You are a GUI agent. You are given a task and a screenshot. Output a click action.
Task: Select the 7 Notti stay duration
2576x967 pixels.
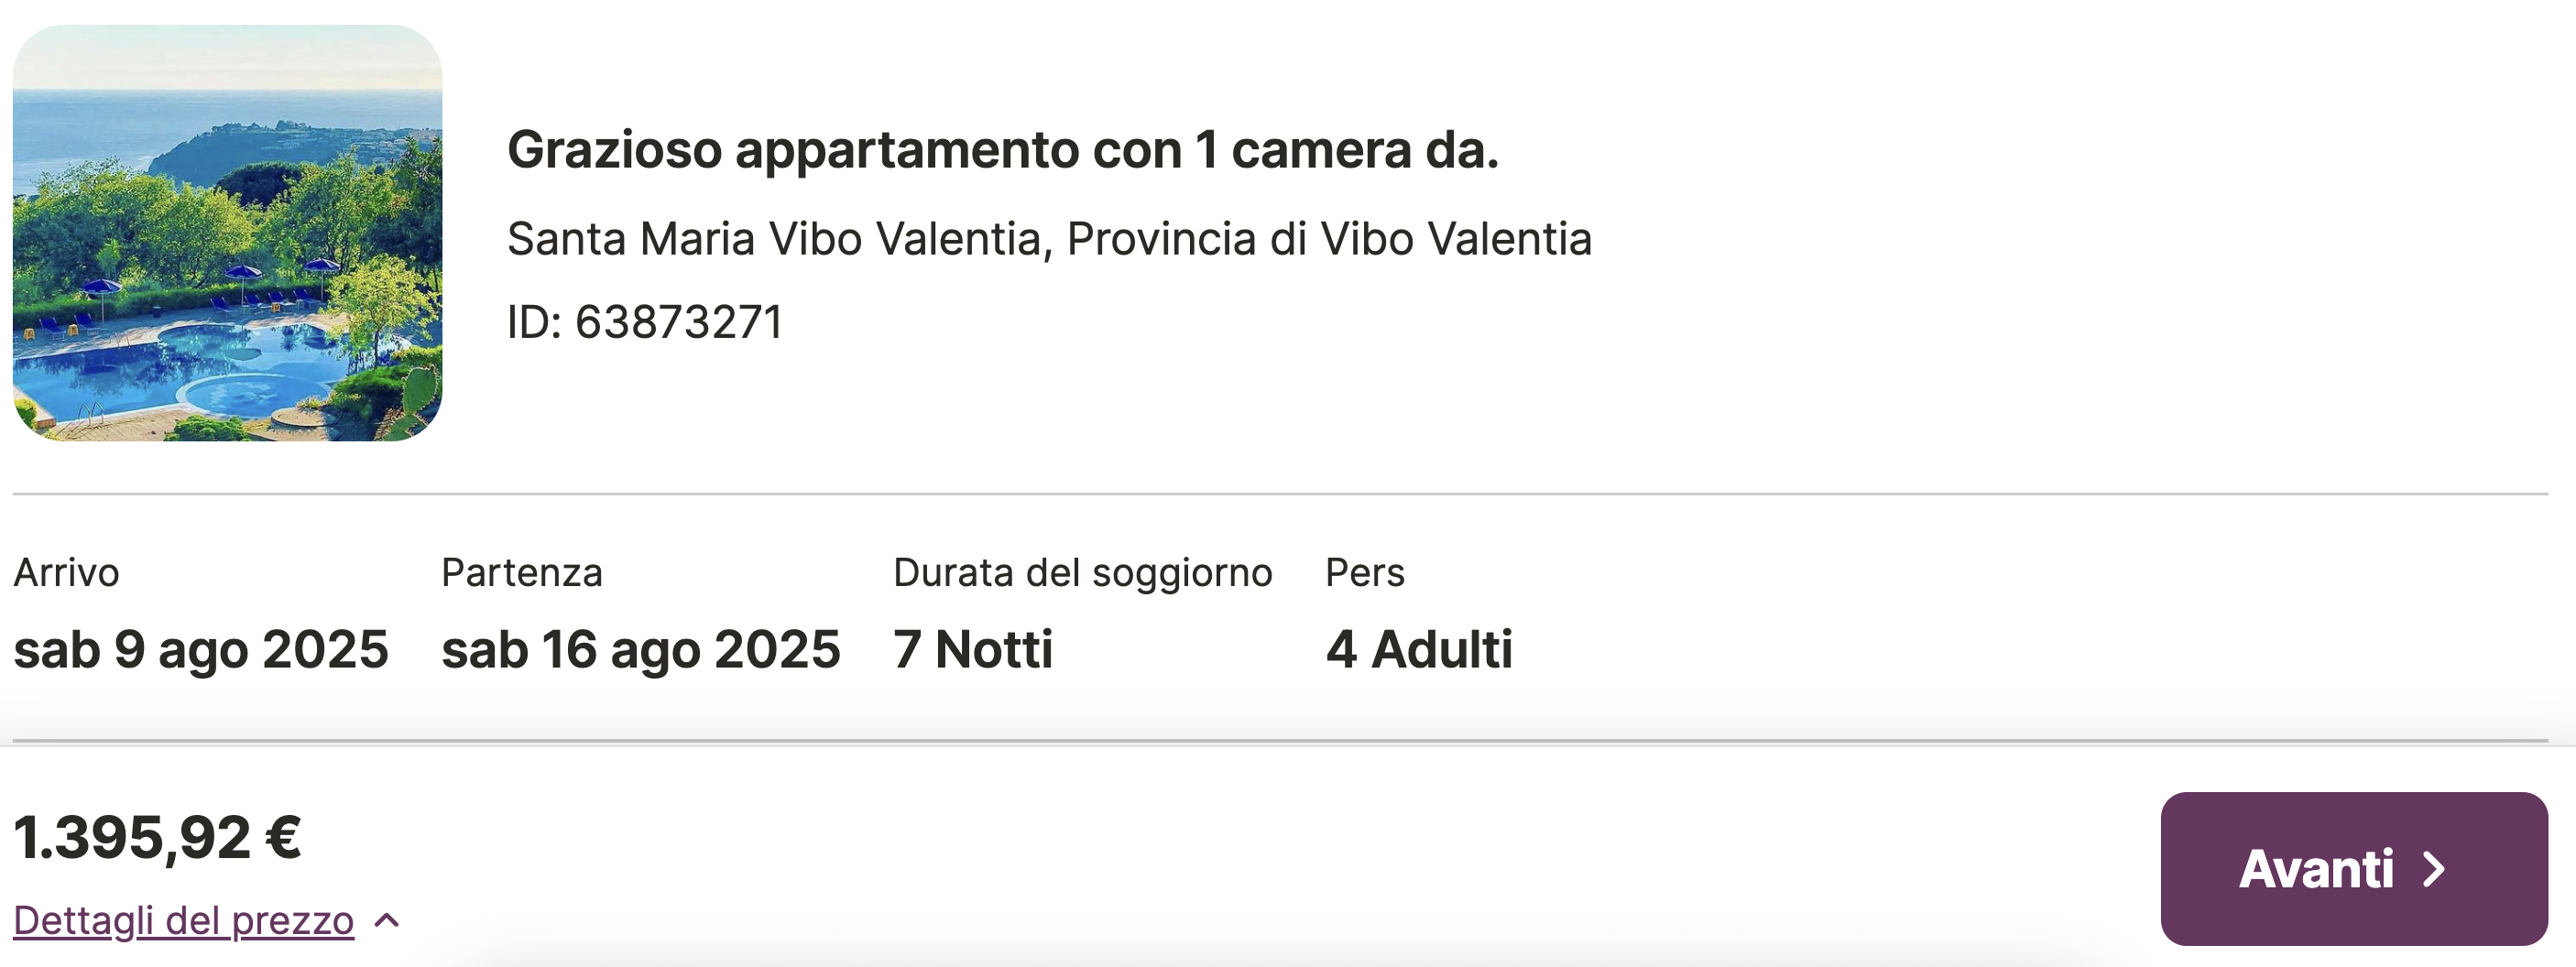973,650
